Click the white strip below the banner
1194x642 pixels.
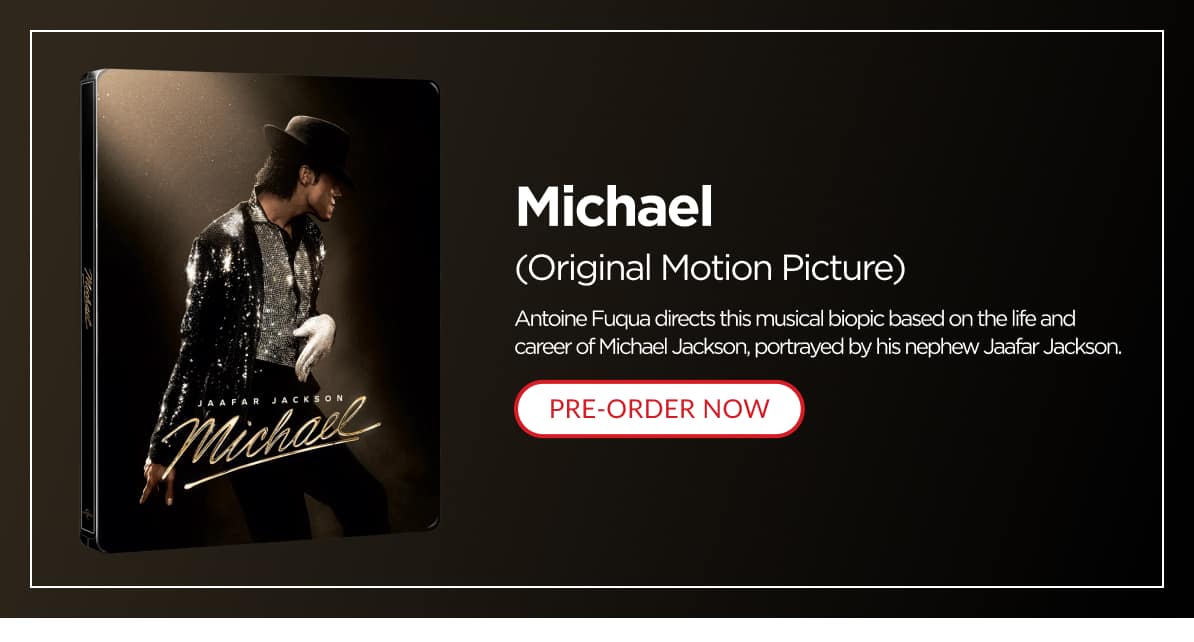point(597,630)
